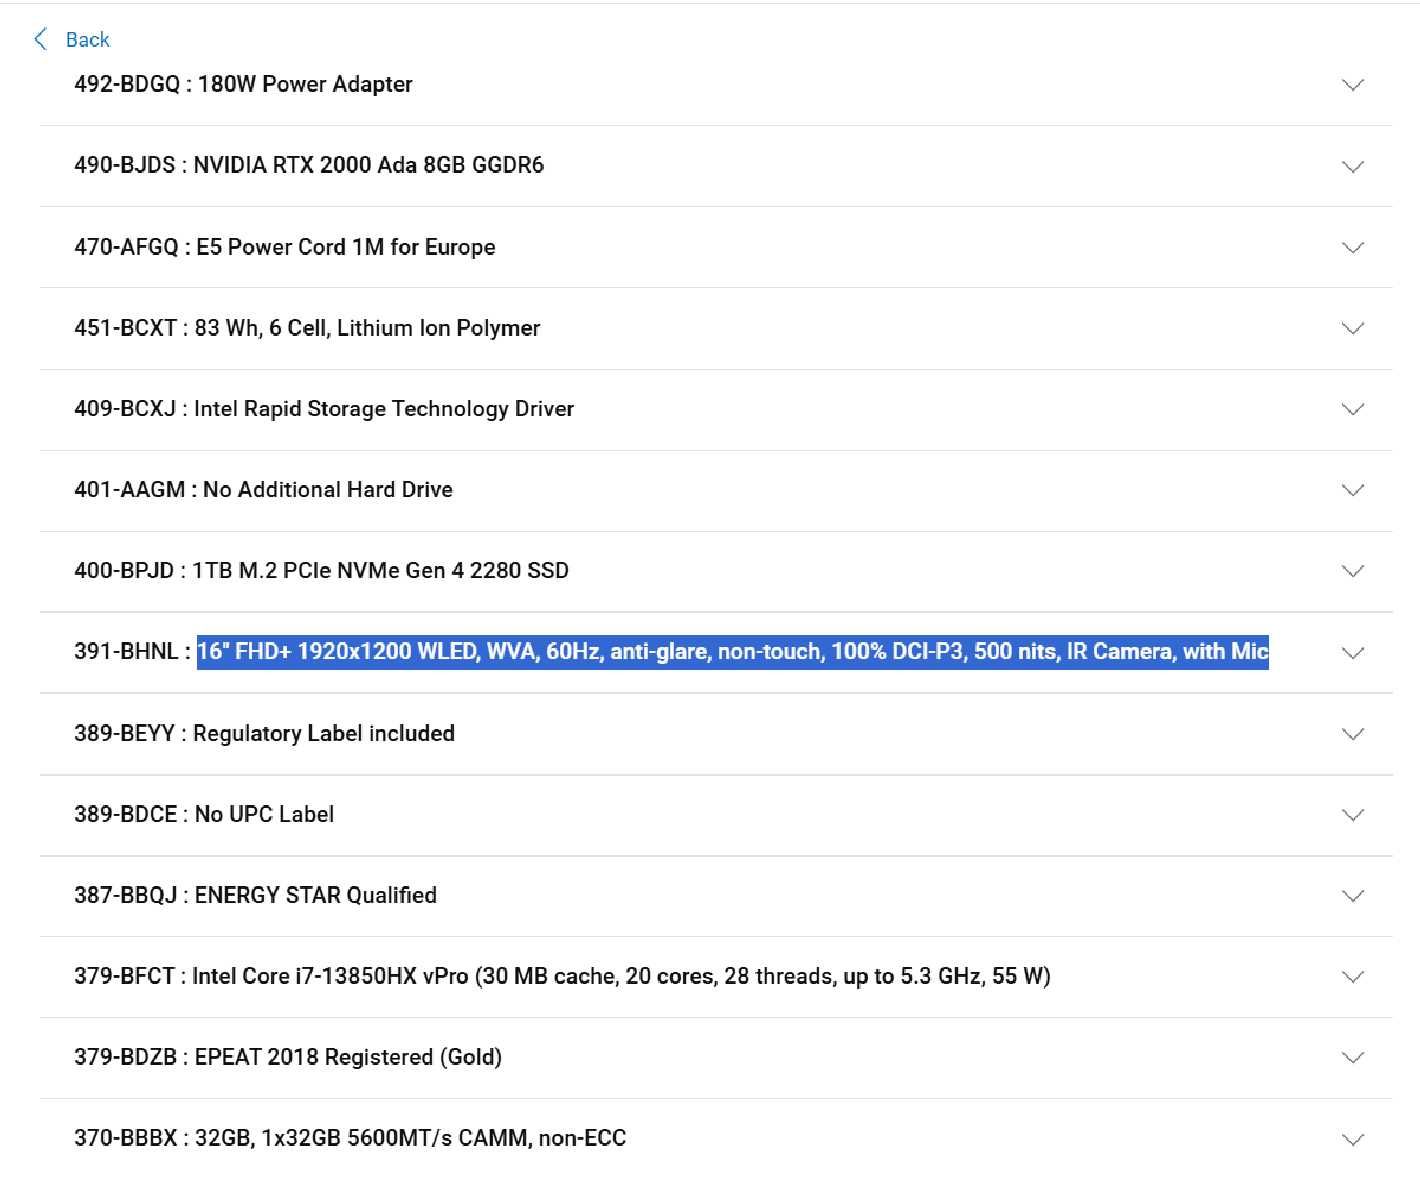Select text 451-BCXT : 83 Wh, 6 Cell
1420x1200 pixels.
pos(307,328)
